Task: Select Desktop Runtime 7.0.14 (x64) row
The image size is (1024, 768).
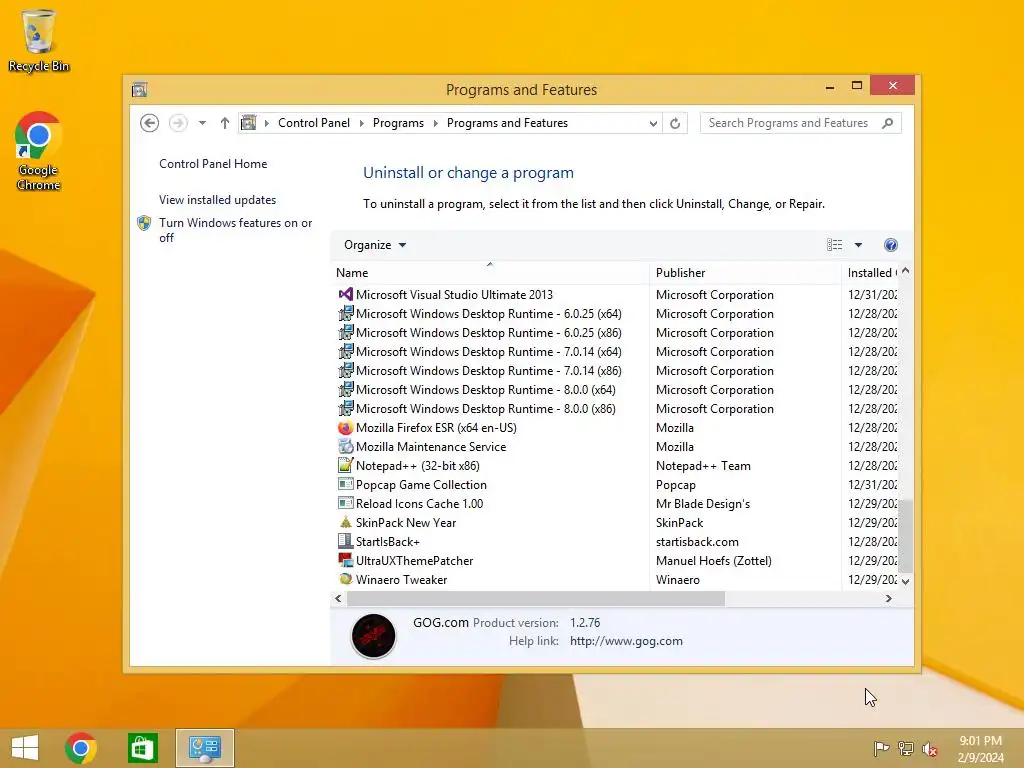Action: pos(615,351)
